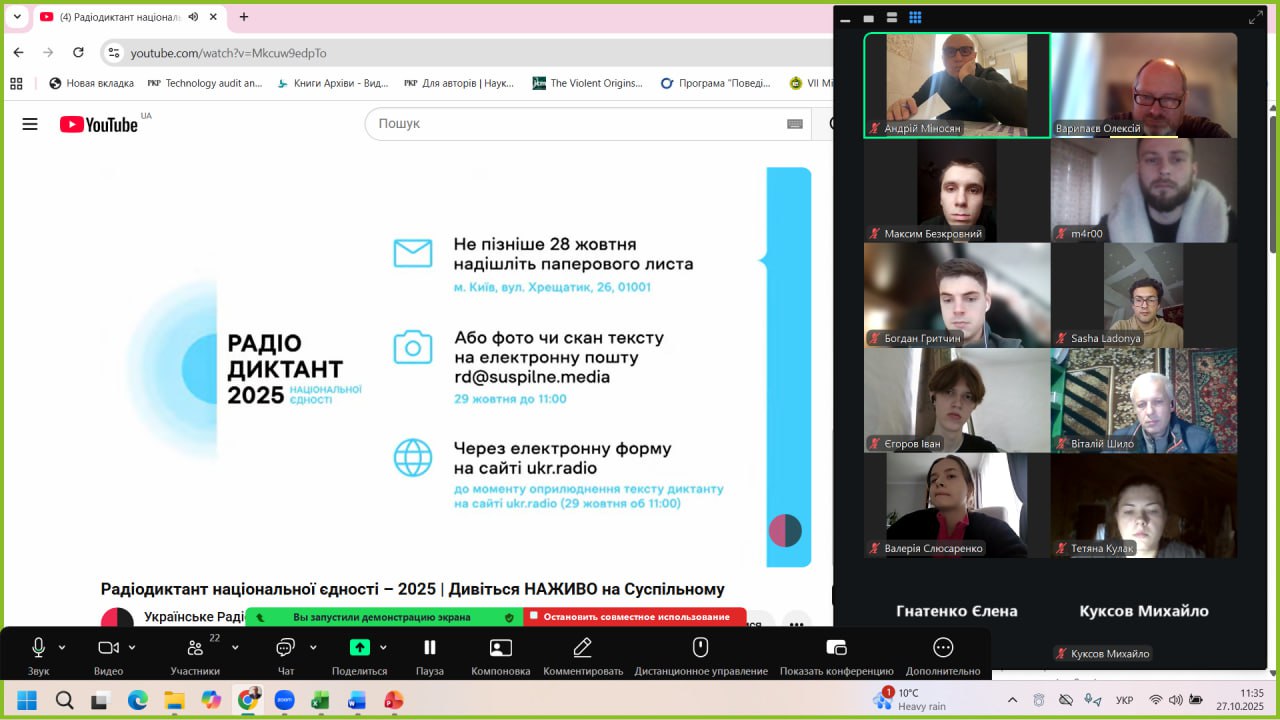Open the Дополнительно three-dots menu

[943, 648]
